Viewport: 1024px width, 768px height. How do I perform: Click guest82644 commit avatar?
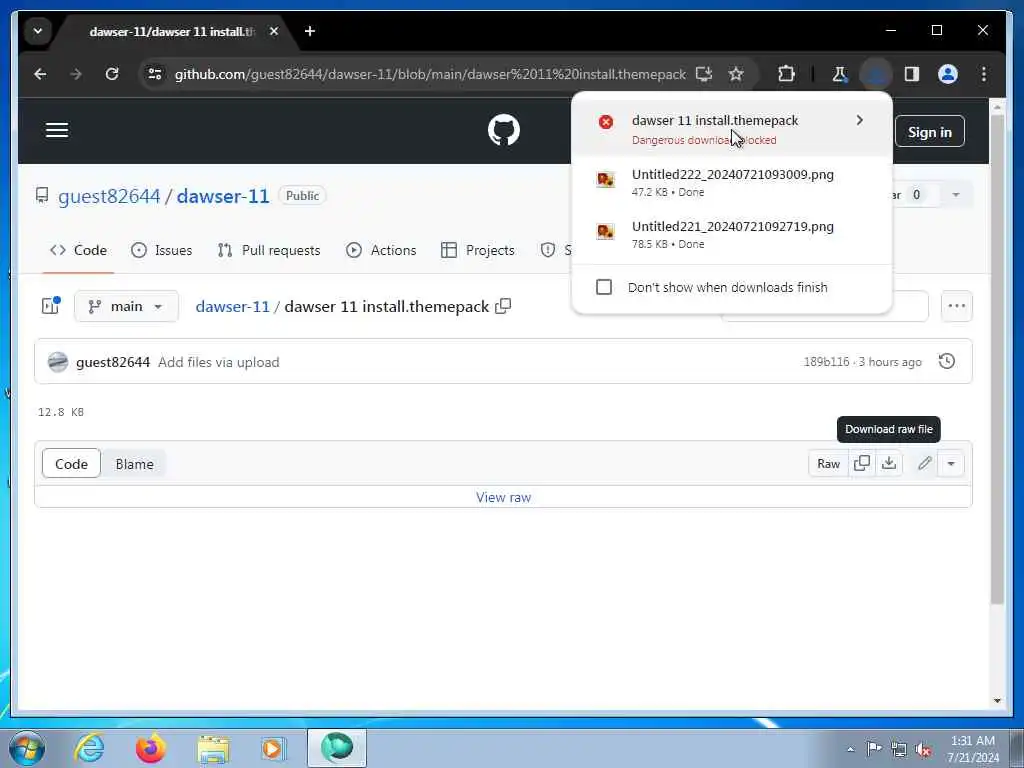tap(58, 361)
